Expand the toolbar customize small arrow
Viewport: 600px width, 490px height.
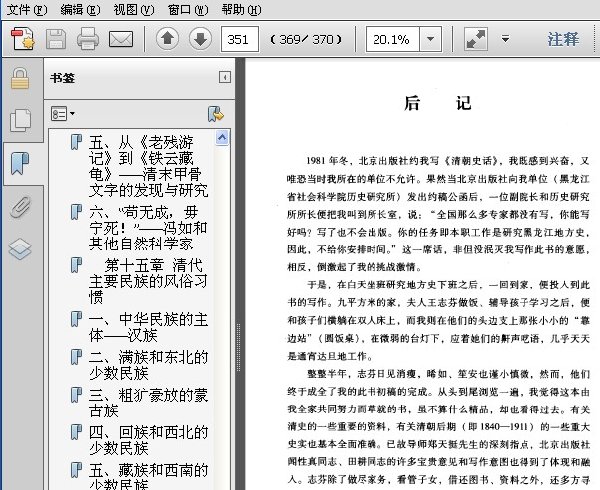tap(505, 39)
